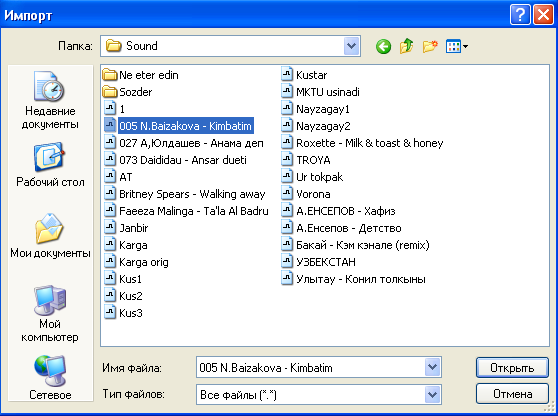Click the УЗБЕКСТАН file icon
This screenshot has width=558, height=416.
pyautogui.click(x=287, y=262)
